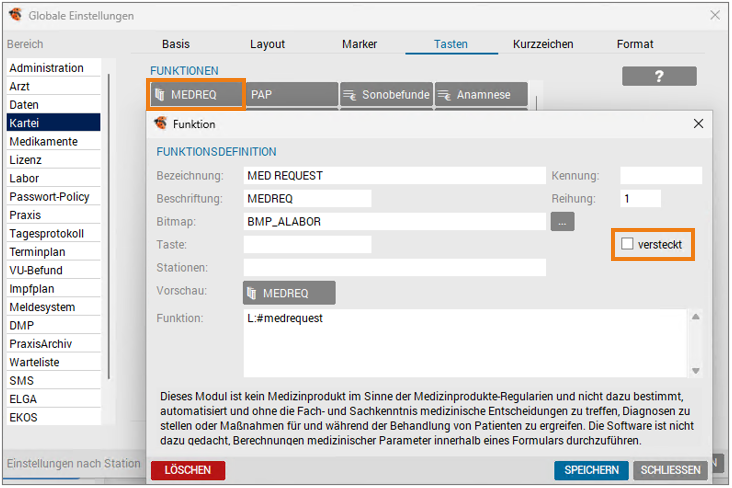732x488 pixels.
Task: Click the question mark help button
Action: click(659, 76)
